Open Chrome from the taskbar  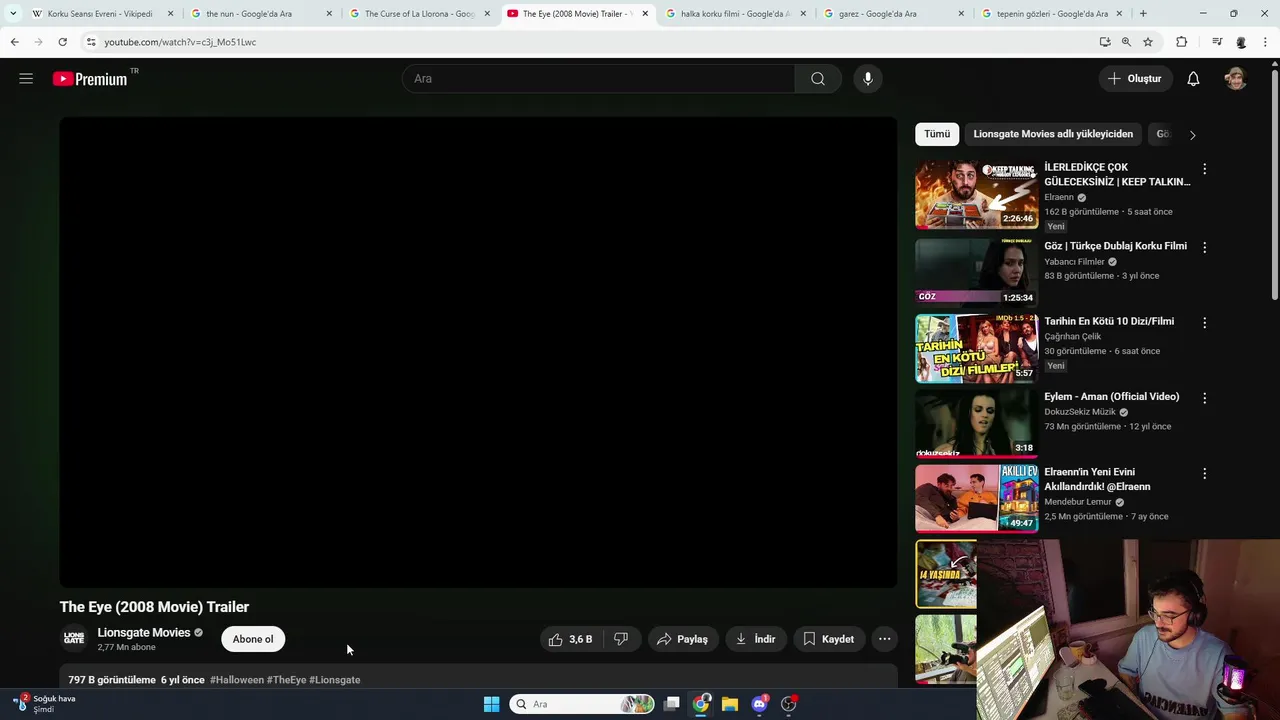[701, 704]
